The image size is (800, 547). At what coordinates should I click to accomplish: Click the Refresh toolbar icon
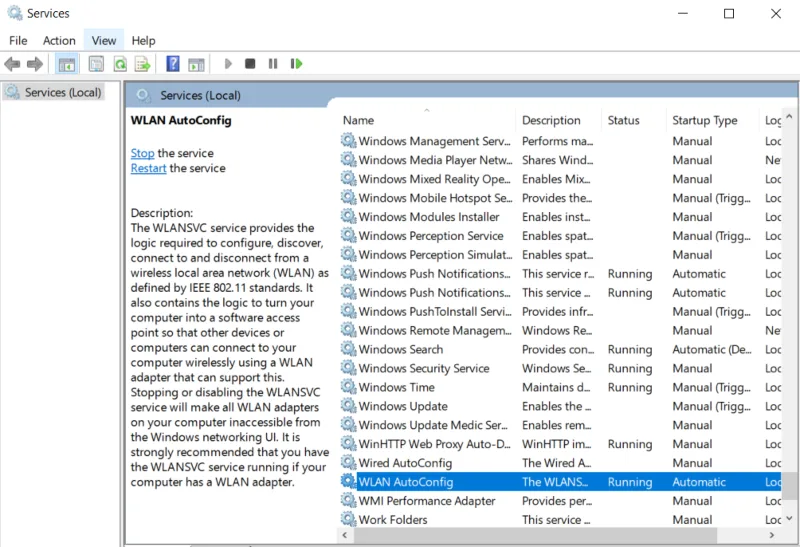point(120,64)
